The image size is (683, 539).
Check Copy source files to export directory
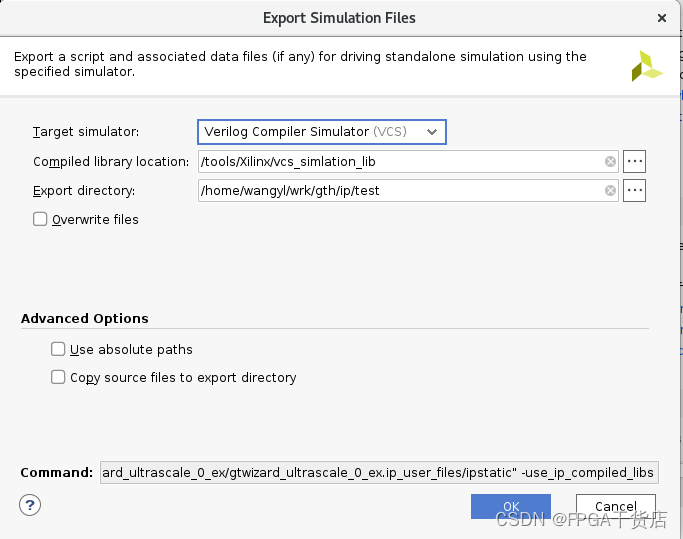point(58,377)
